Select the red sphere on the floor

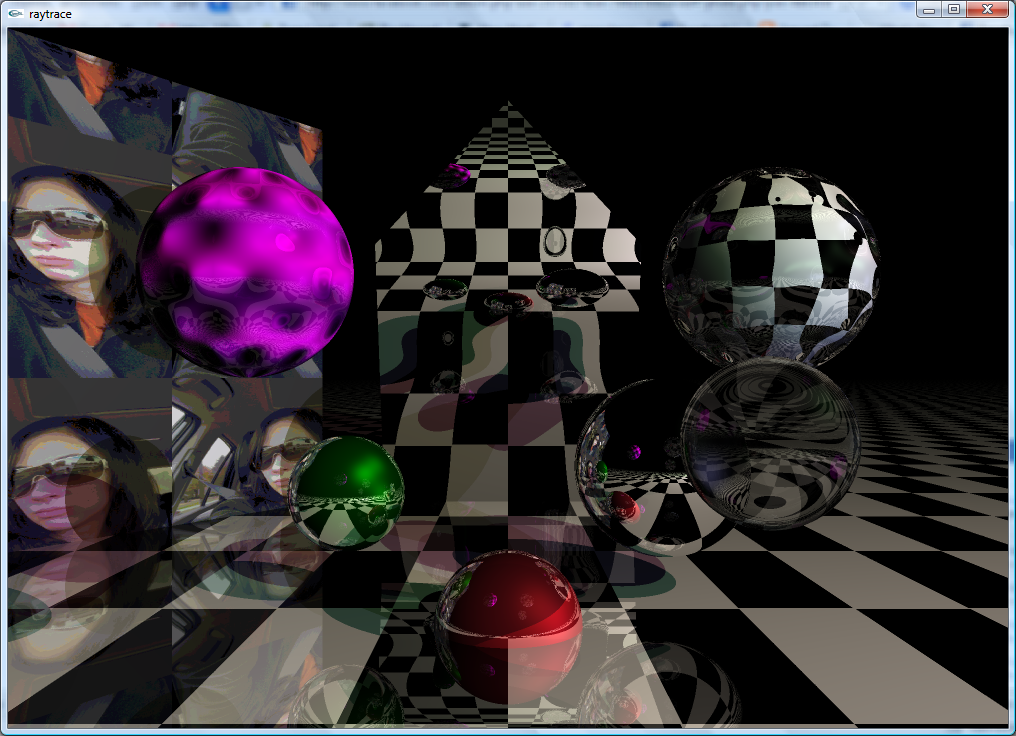point(508,603)
